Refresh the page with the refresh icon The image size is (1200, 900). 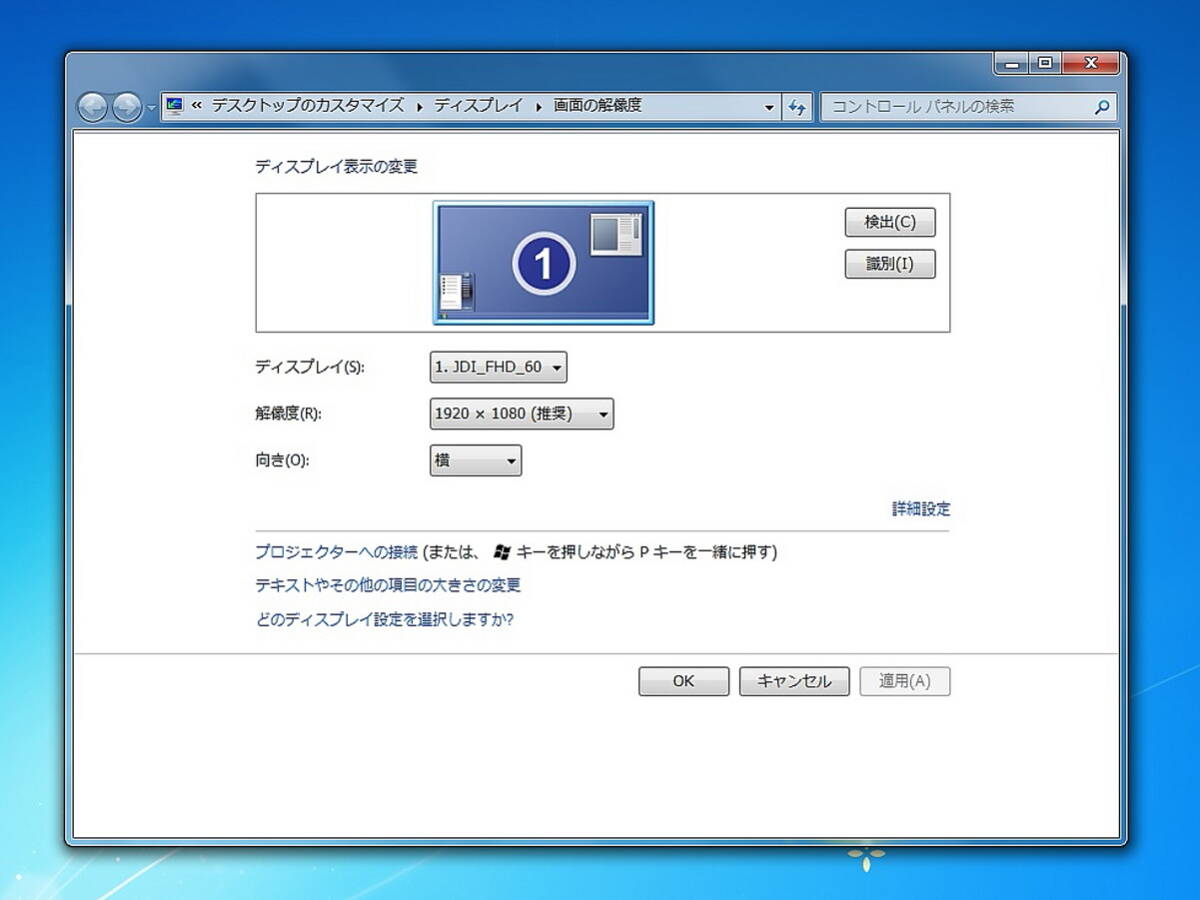pos(797,107)
